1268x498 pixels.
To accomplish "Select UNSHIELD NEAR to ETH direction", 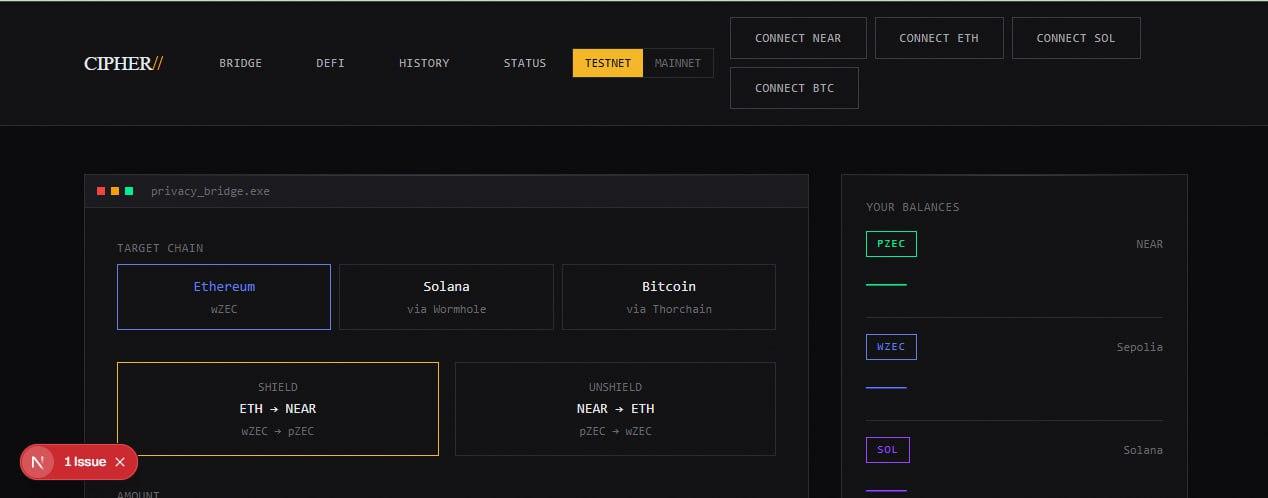I will pos(615,409).
